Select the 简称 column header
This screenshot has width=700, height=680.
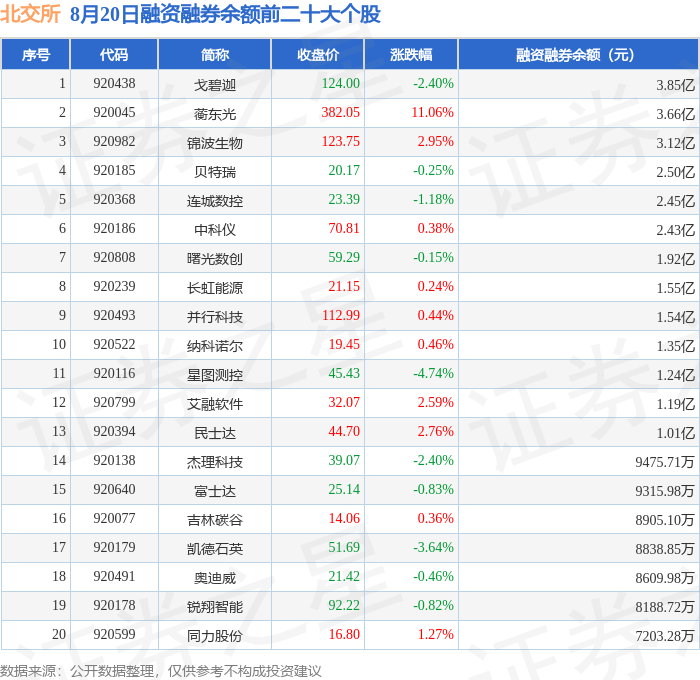(215, 54)
